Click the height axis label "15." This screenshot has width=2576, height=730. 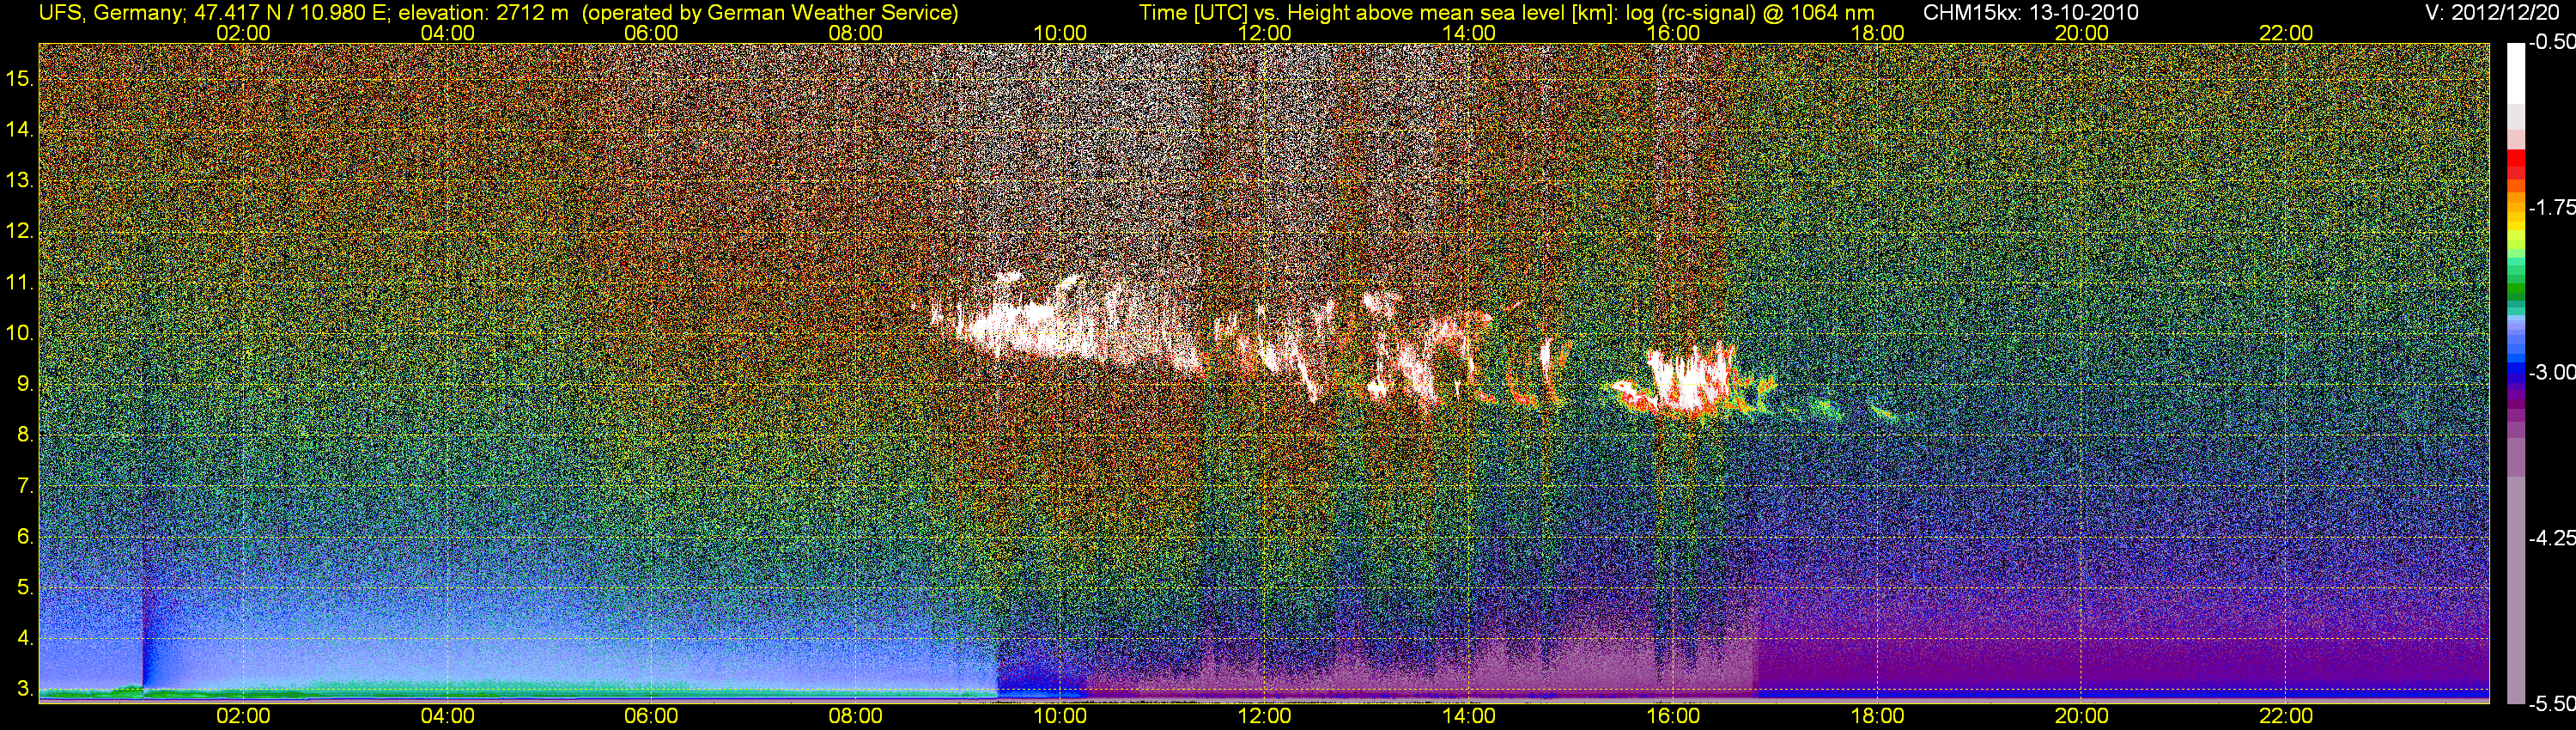(x=20, y=78)
